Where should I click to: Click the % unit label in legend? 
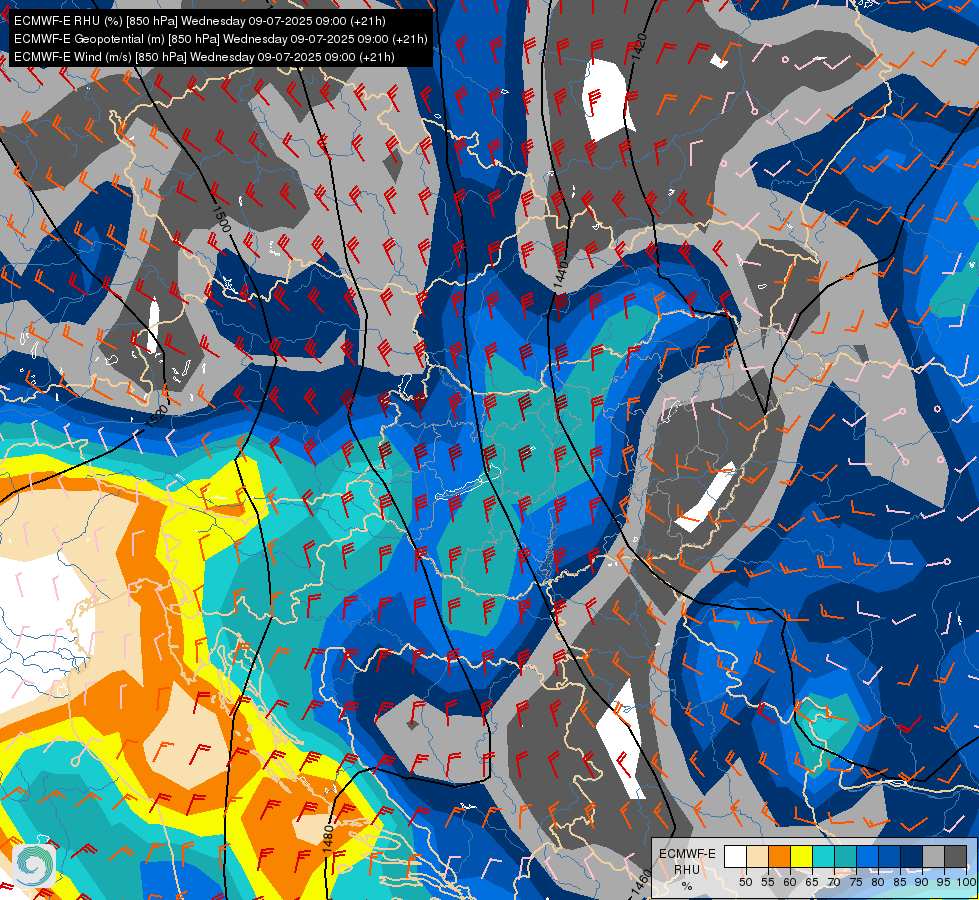(x=687, y=886)
